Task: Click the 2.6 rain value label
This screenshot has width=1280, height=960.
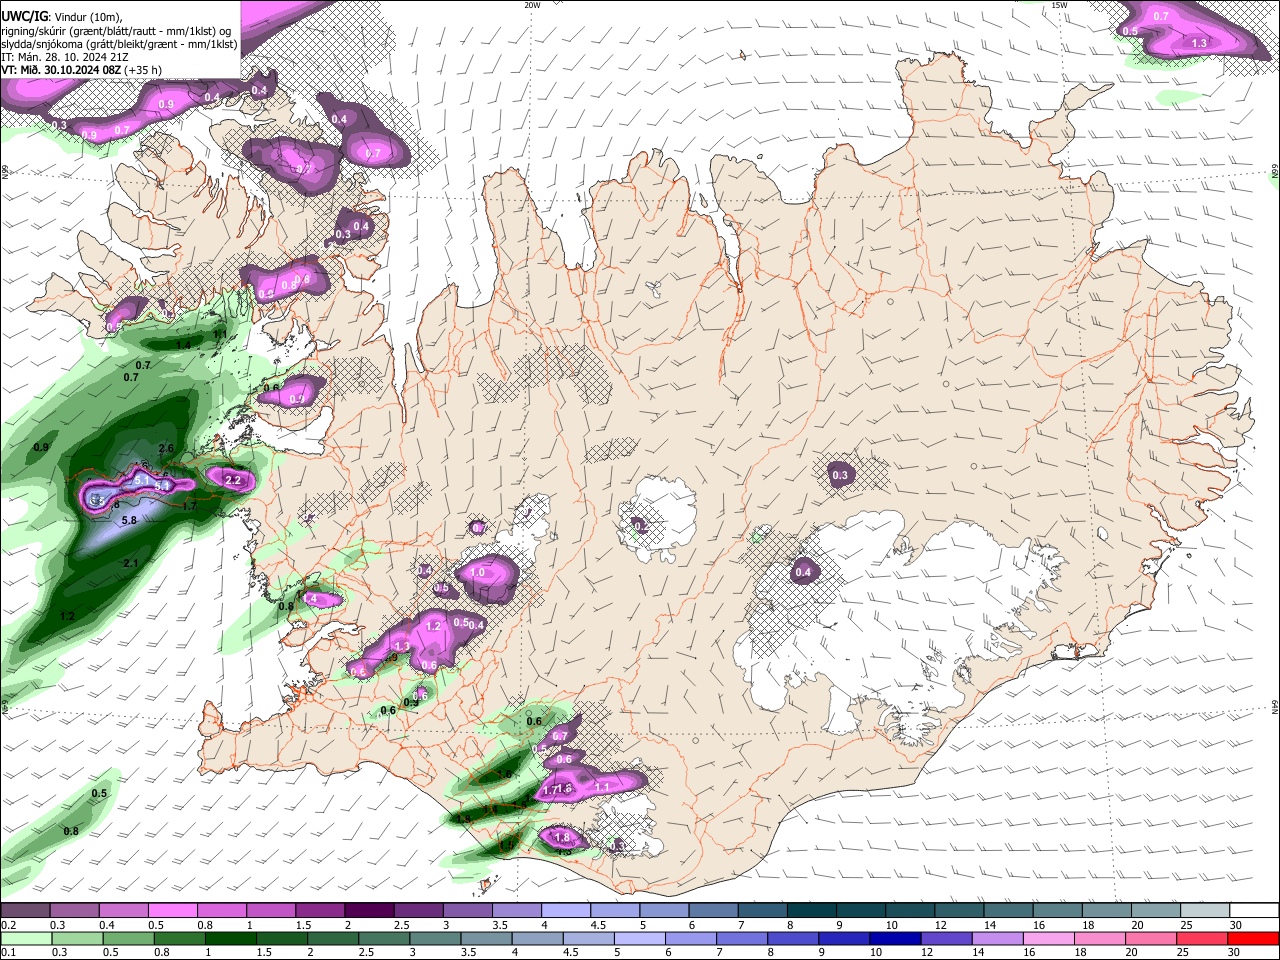Action: pyautogui.click(x=166, y=448)
